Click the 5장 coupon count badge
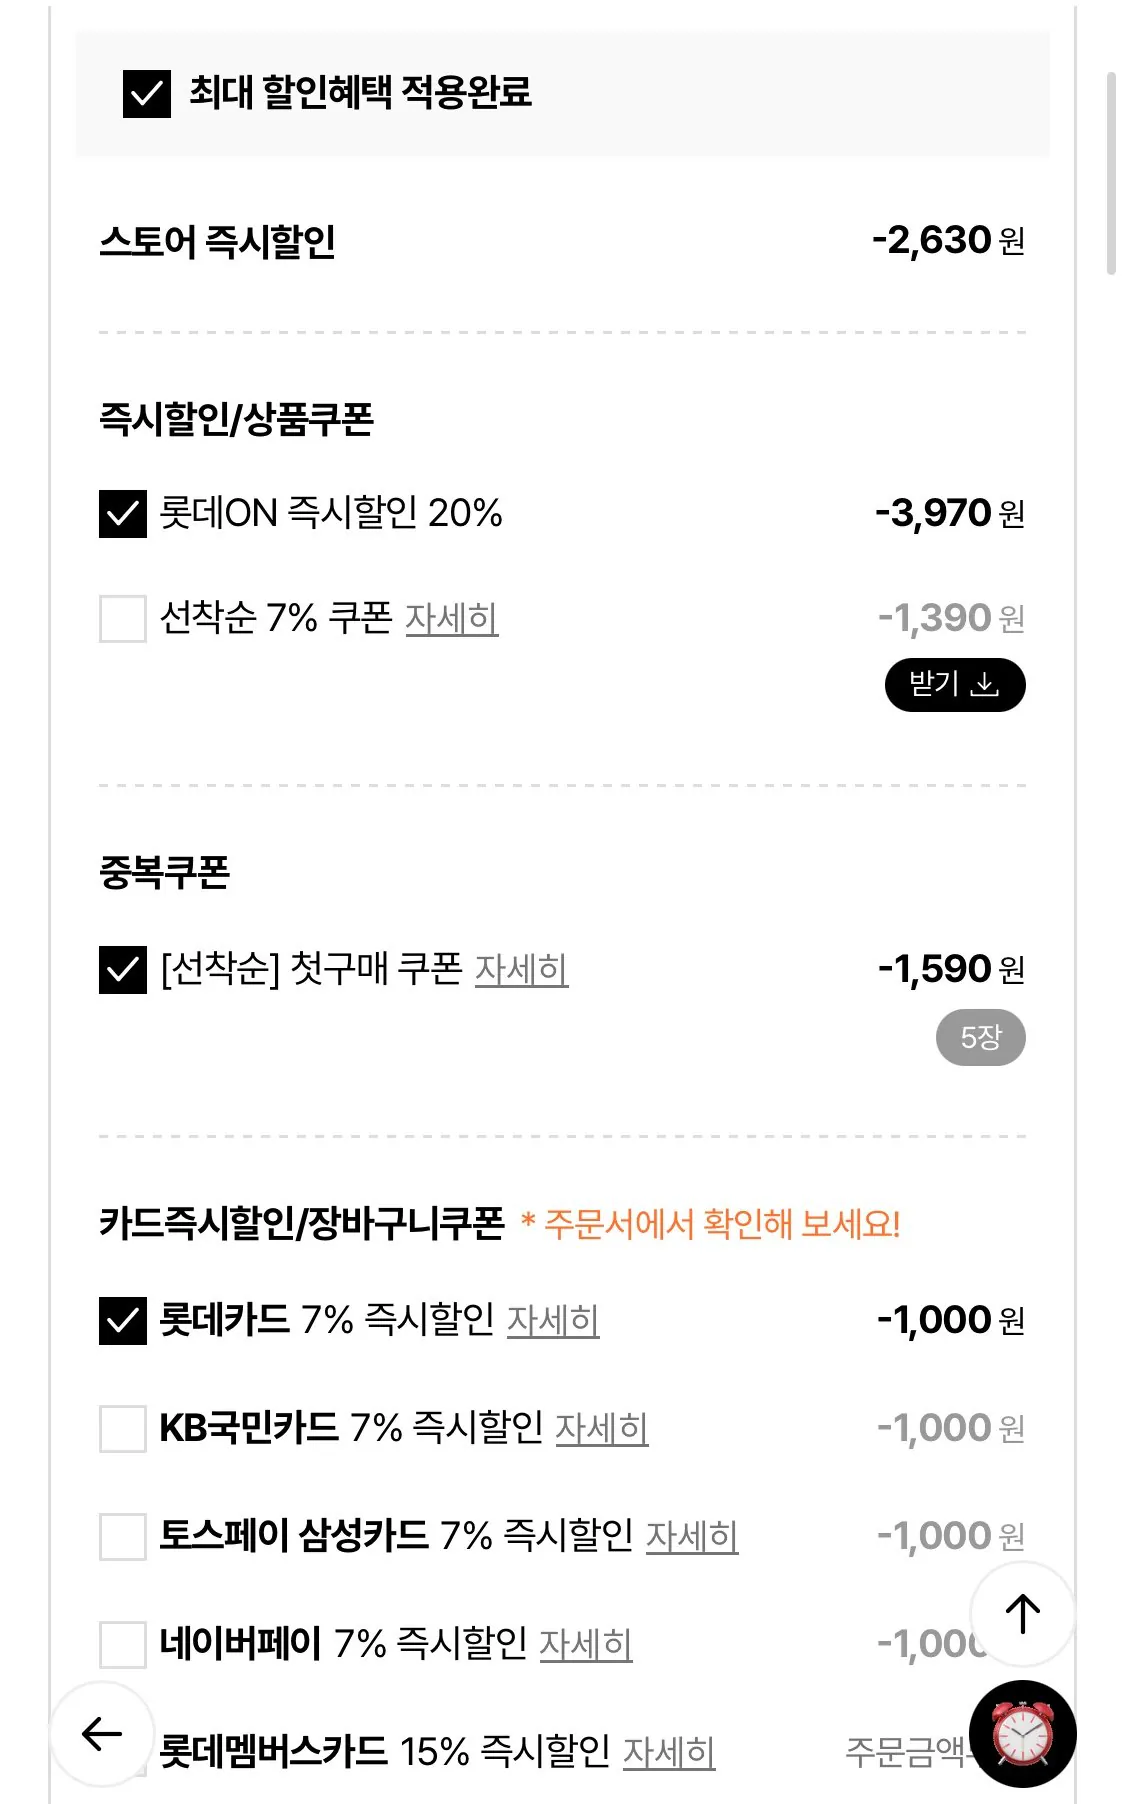 (x=980, y=1038)
